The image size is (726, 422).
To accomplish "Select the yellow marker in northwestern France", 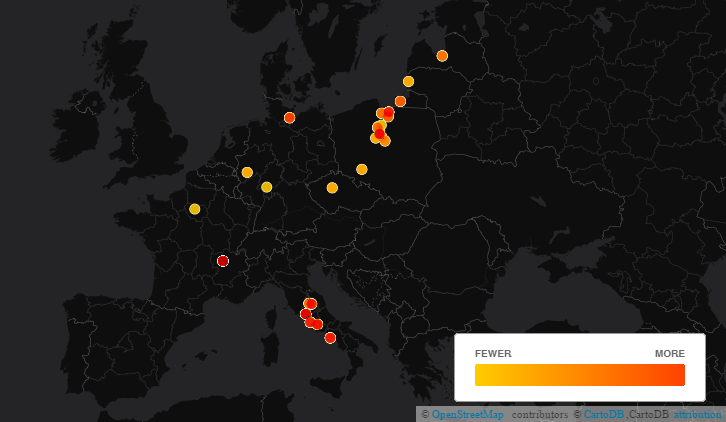I will click(194, 209).
